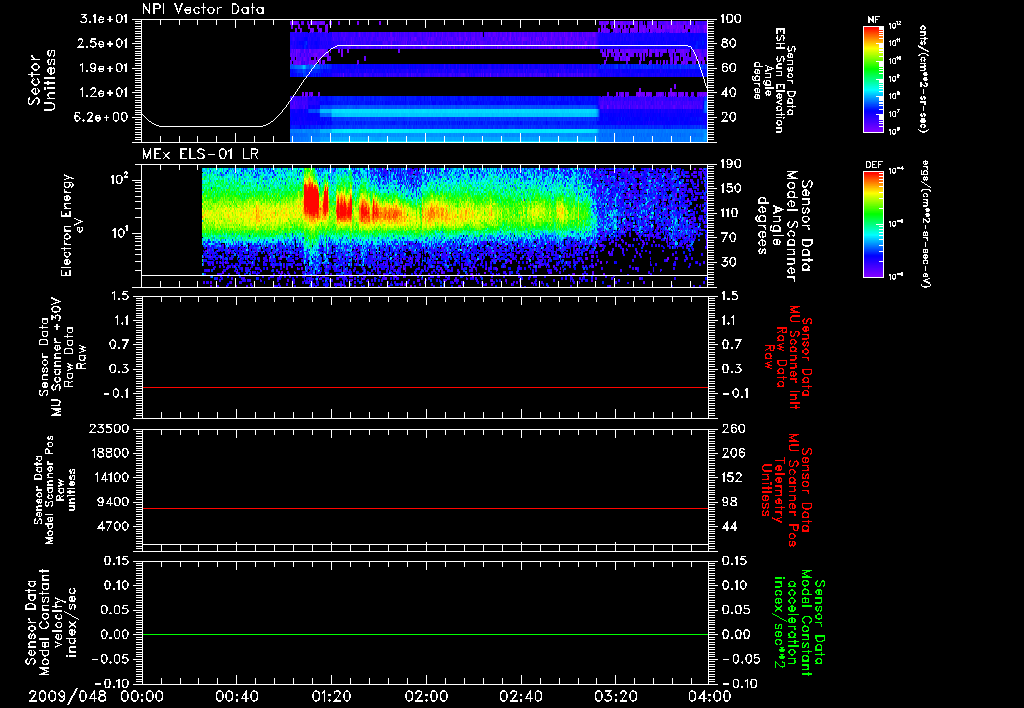Click the Model Scanner Pos Raw axis label
This screenshot has height=708, width=1024.
coord(55,490)
